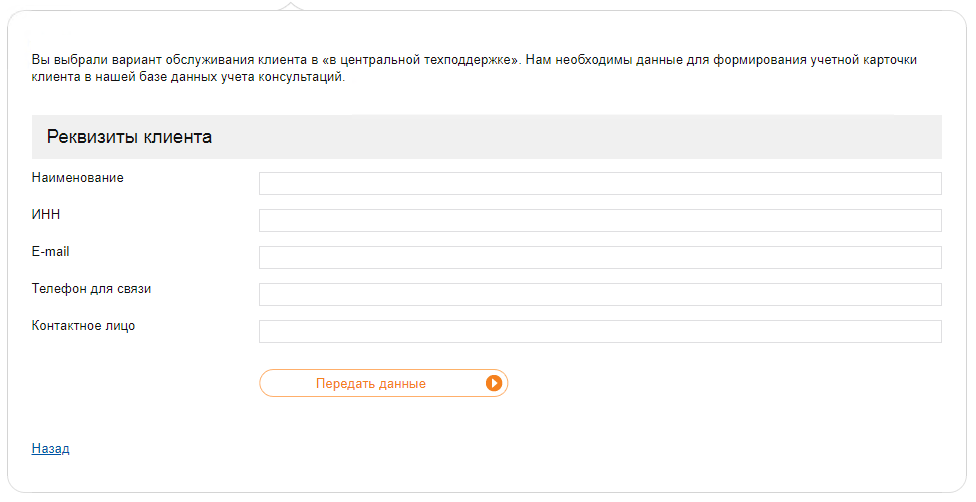
Task: Click the intro text starting Вы выбрали
Action: [474, 69]
